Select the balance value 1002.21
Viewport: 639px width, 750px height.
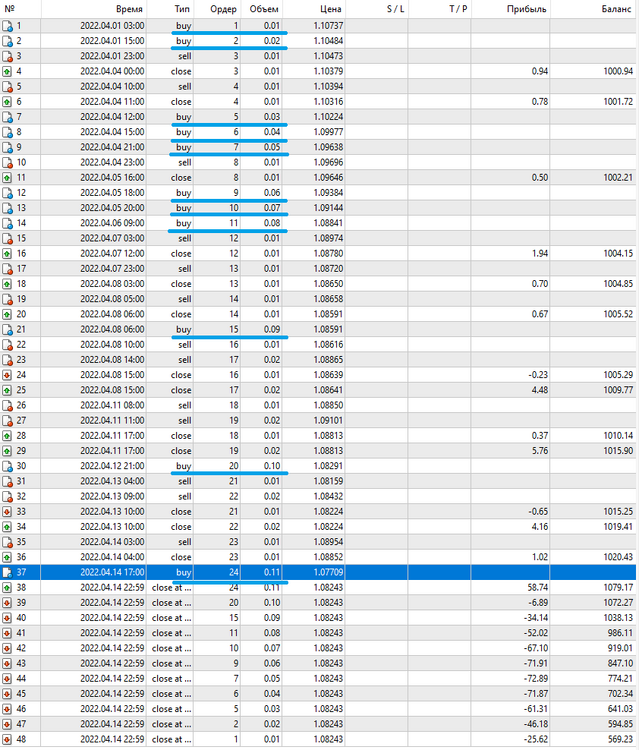pyautogui.click(x=618, y=177)
